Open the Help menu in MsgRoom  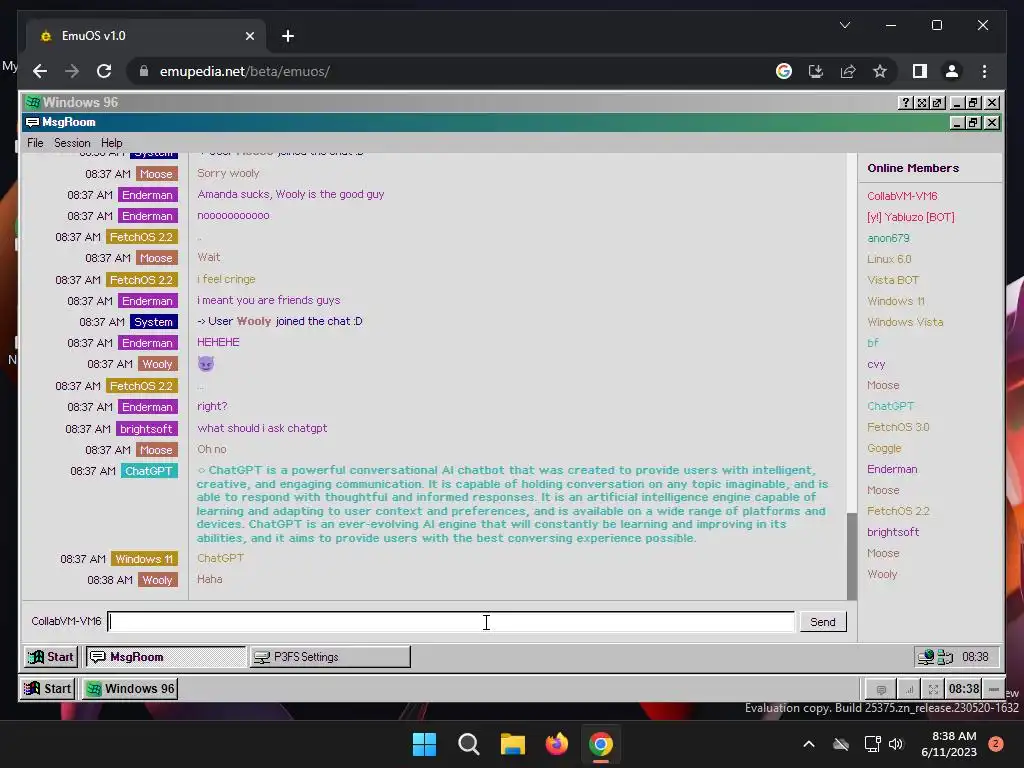112,143
